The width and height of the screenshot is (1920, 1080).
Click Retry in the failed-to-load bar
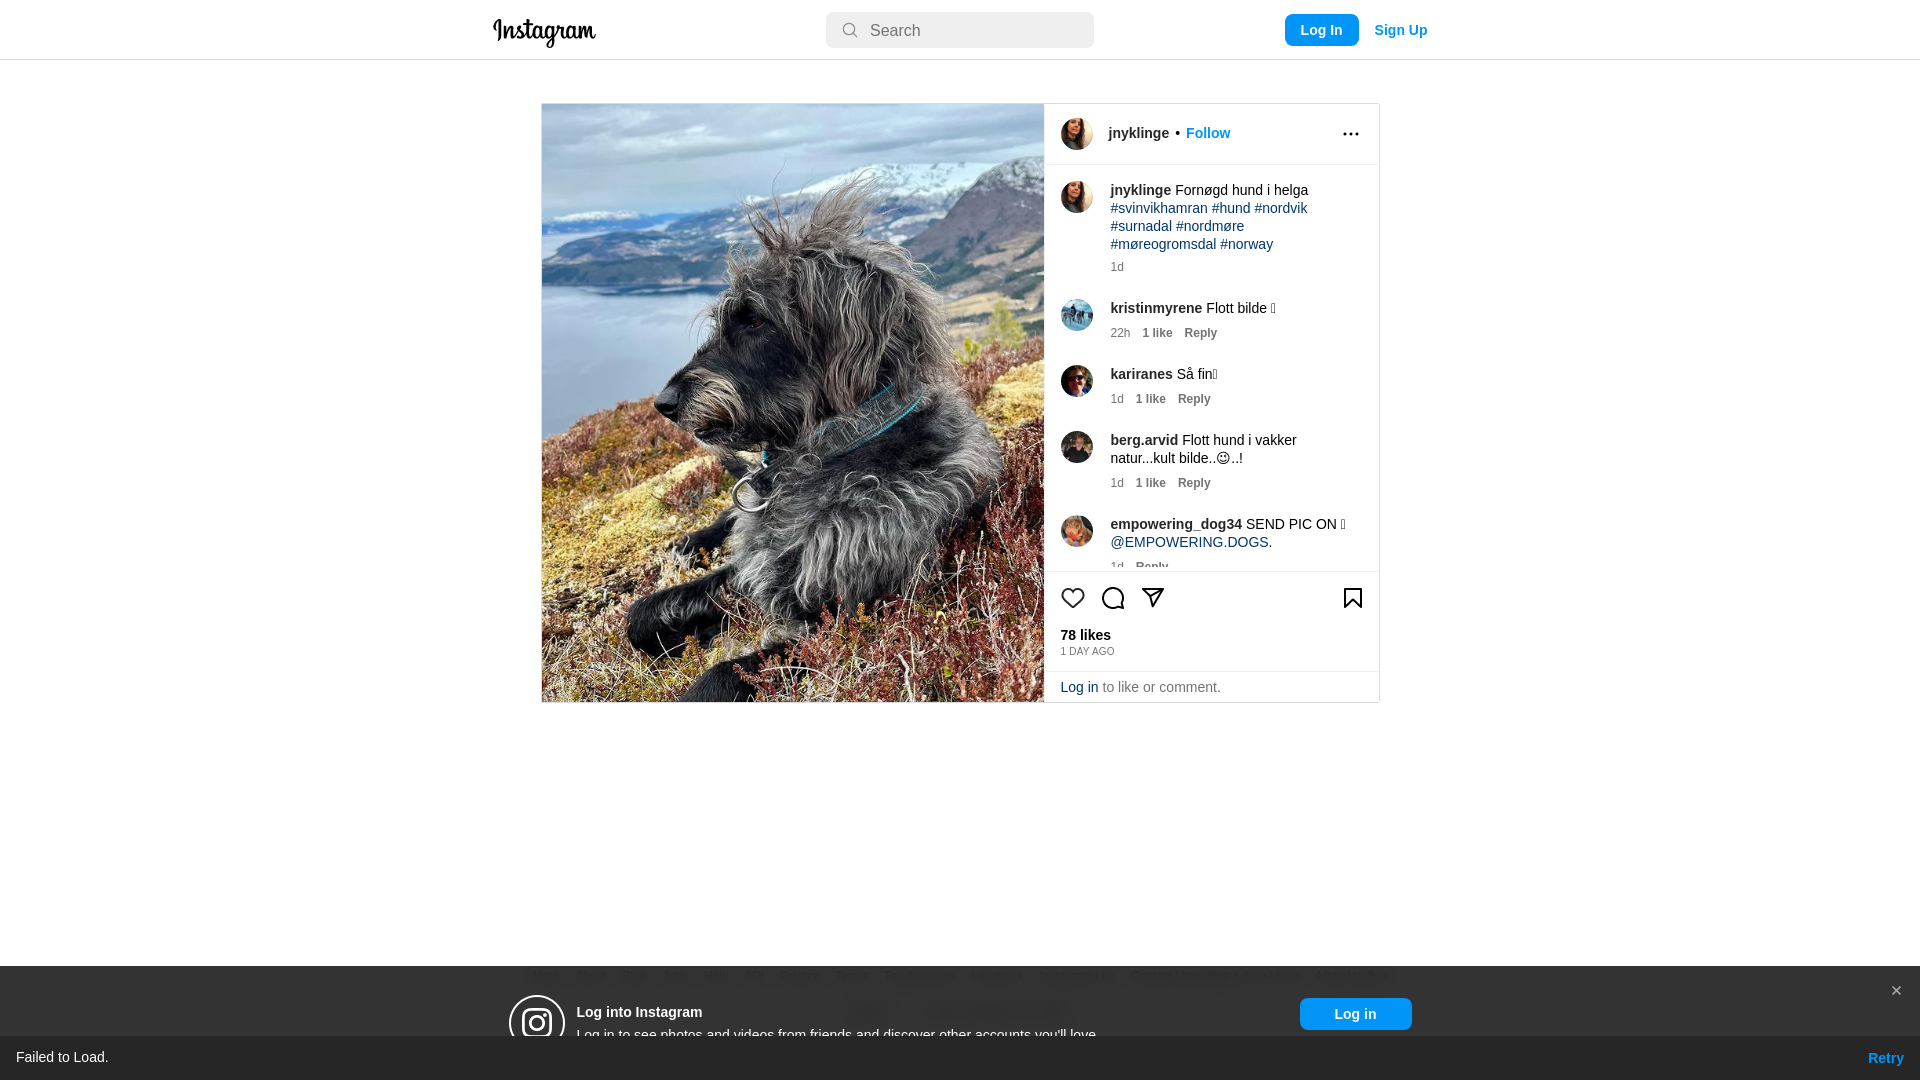coord(1884,1058)
